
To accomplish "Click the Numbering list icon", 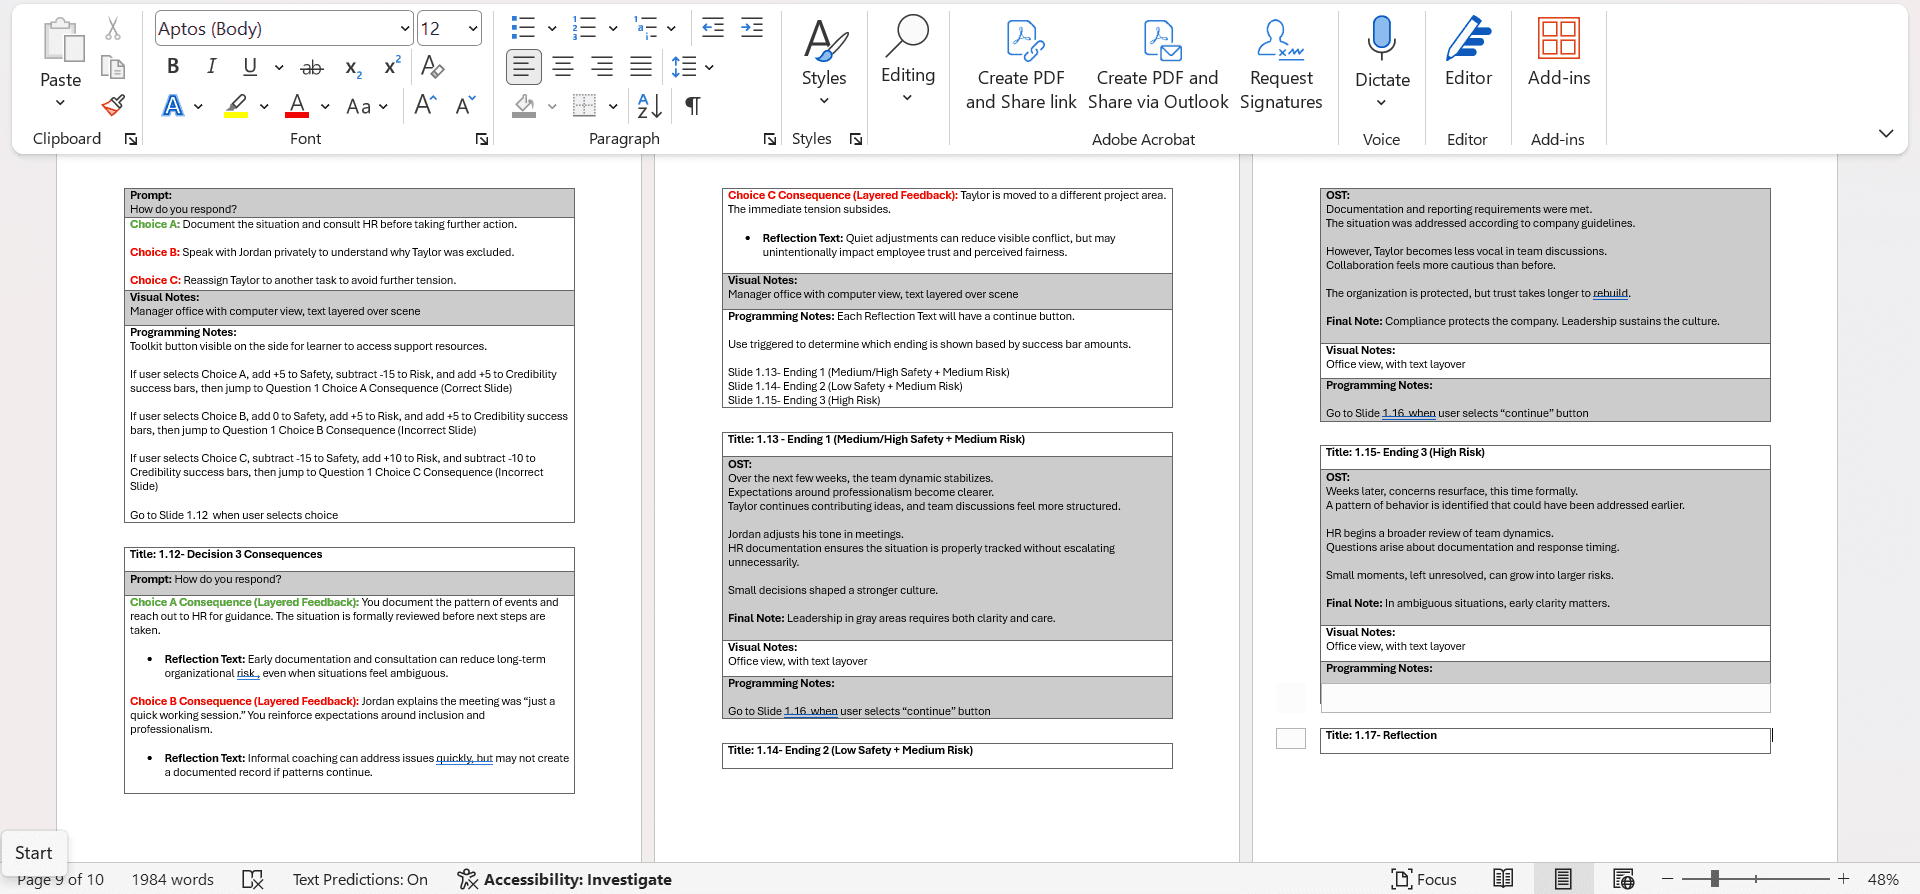I will (x=584, y=28).
